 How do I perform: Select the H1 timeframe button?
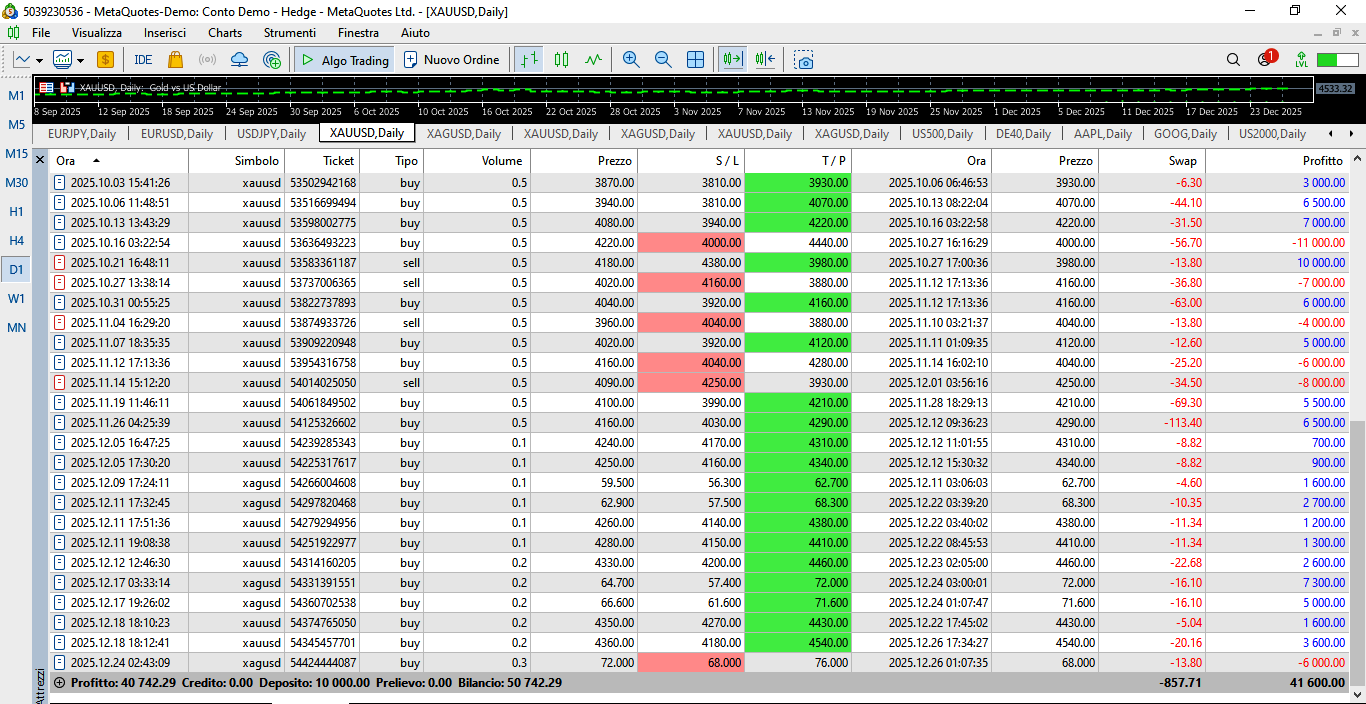17,212
